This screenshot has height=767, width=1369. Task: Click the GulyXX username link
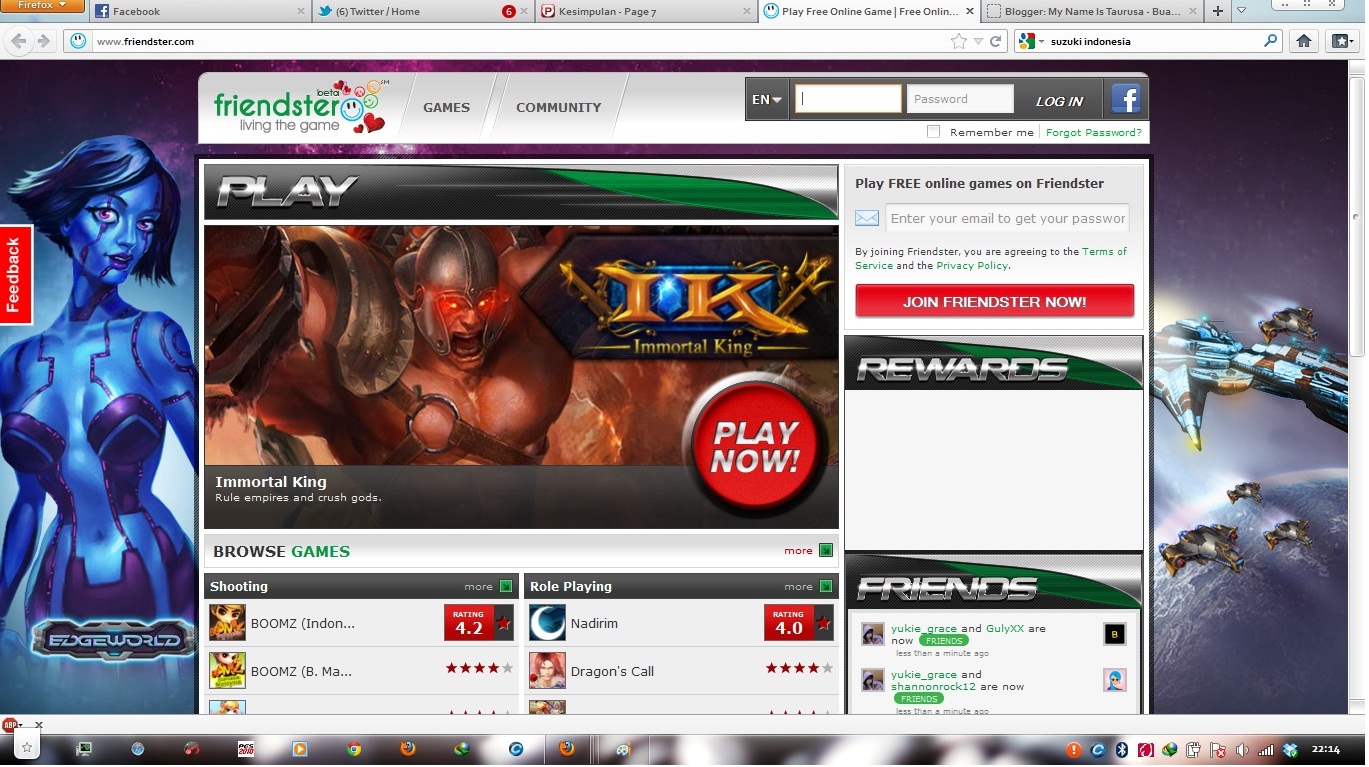click(1005, 629)
